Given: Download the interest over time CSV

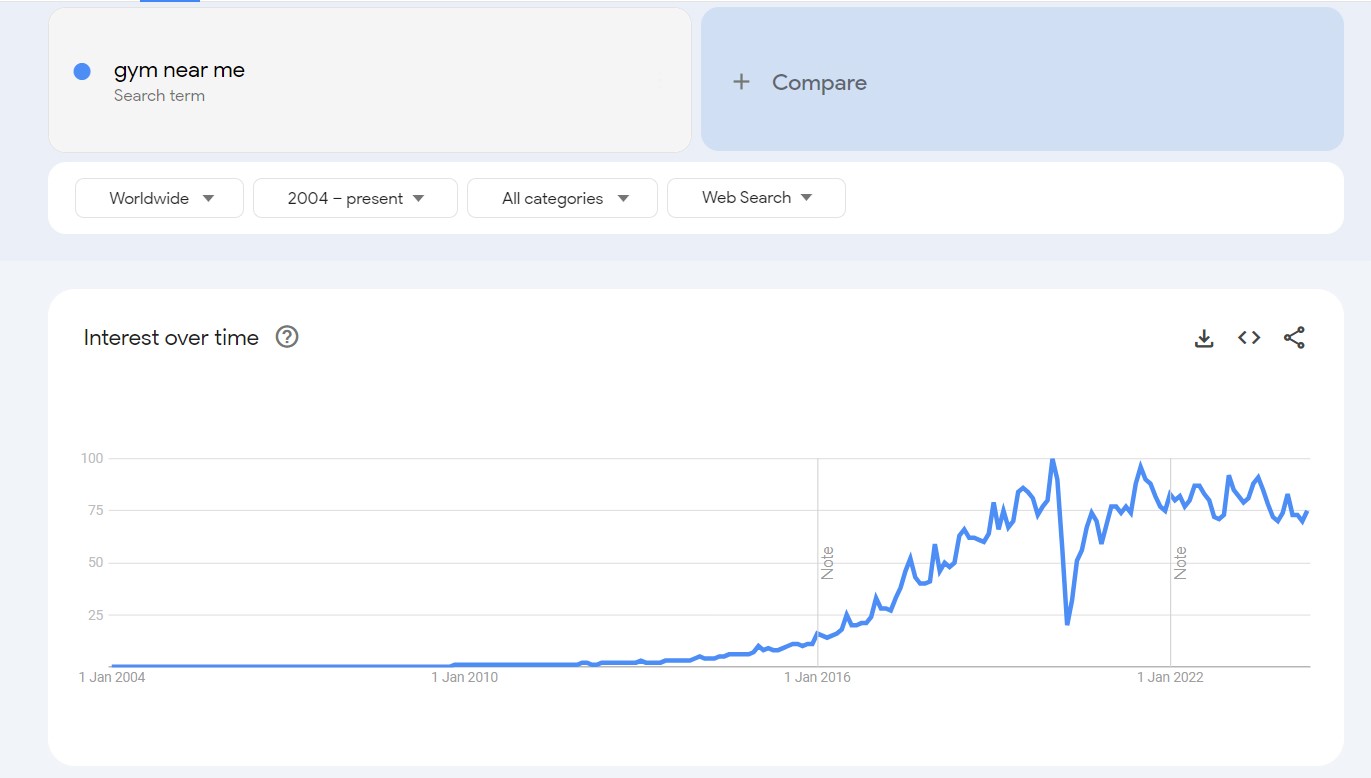Looking at the screenshot, I should click(x=1204, y=338).
